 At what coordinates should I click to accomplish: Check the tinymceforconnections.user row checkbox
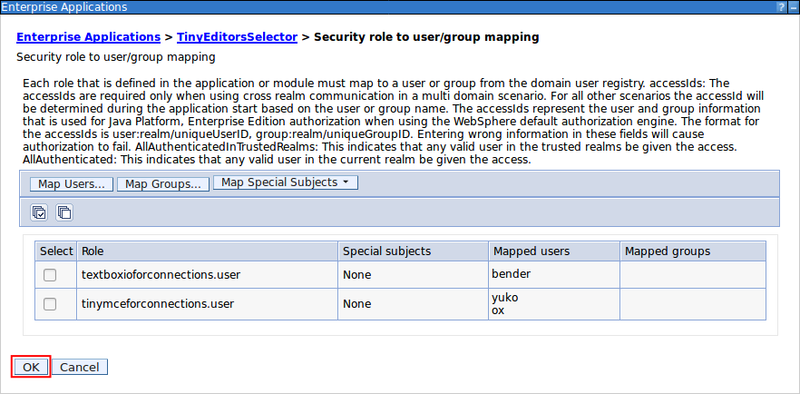(49, 304)
